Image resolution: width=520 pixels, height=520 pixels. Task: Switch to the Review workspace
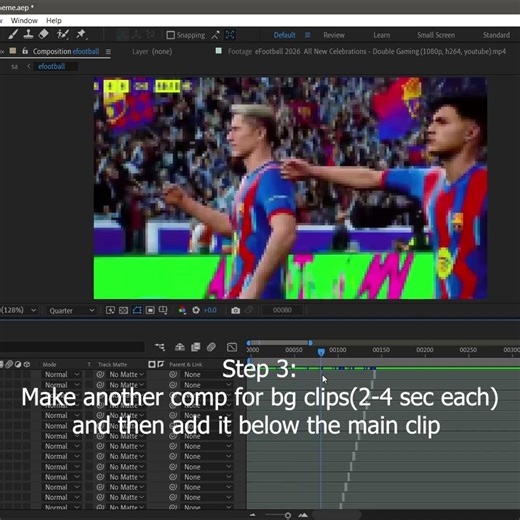click(x=334, y=35)
